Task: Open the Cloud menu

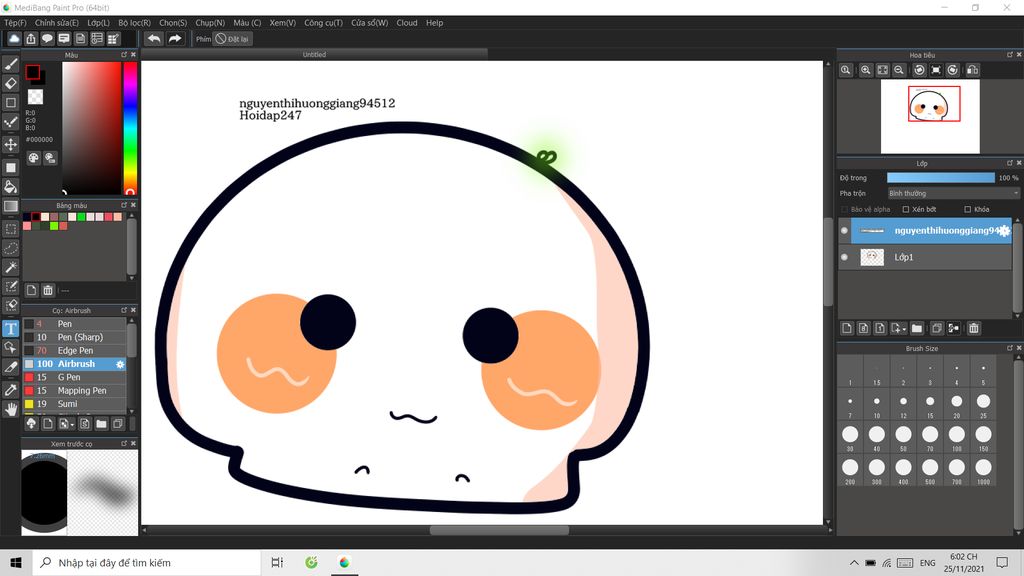Action: click(407, 23)
